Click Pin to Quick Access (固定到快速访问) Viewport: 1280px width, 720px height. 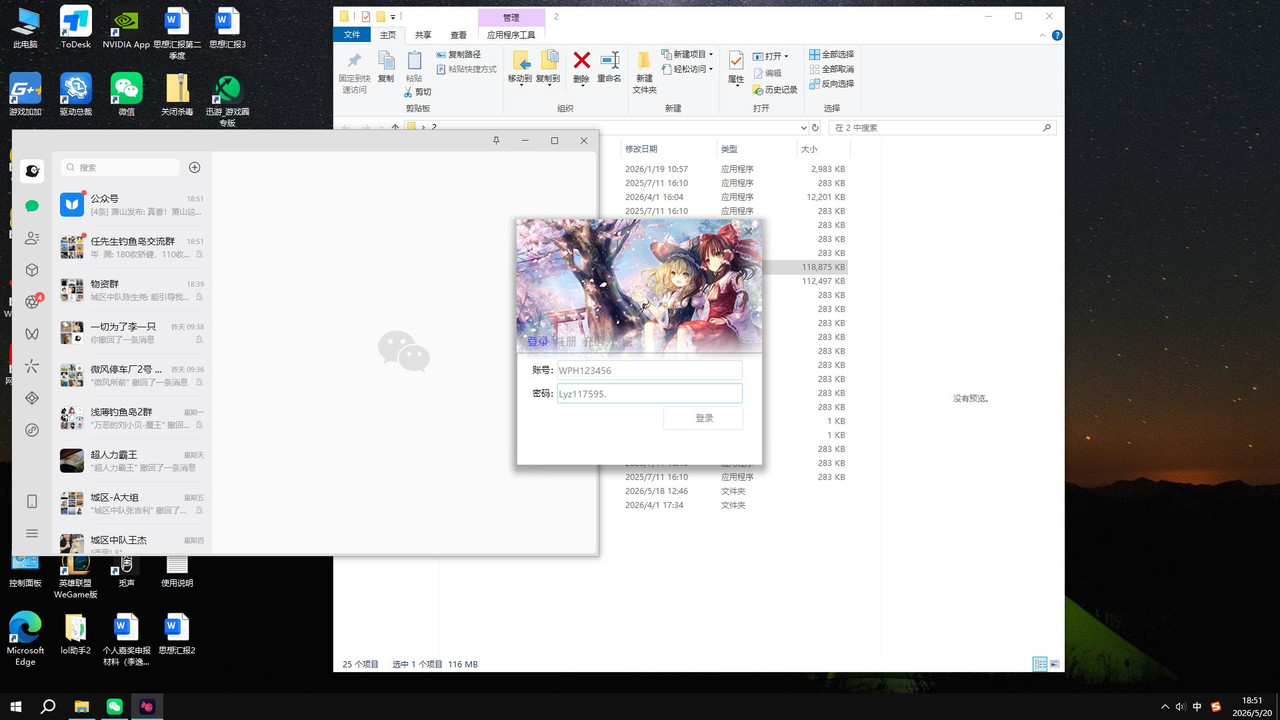coord(354,72)
